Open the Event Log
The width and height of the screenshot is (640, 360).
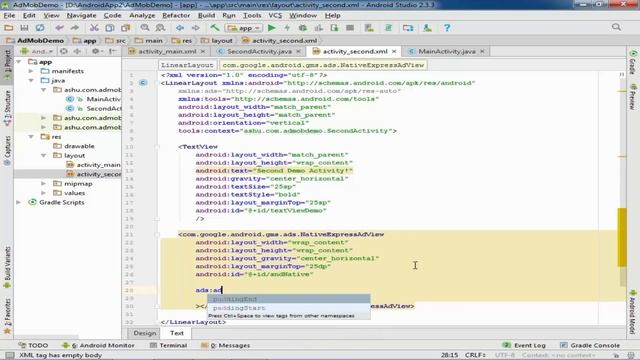click(524, 345)
